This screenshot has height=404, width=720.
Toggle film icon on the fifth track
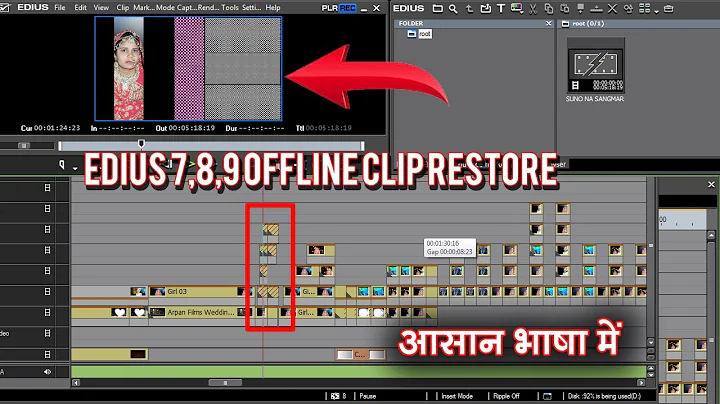47,271
